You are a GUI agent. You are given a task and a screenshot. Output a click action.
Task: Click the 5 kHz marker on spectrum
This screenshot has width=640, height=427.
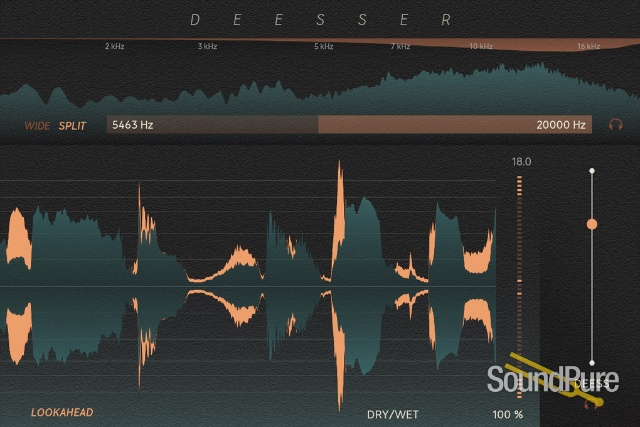click(x=323, y=47)
